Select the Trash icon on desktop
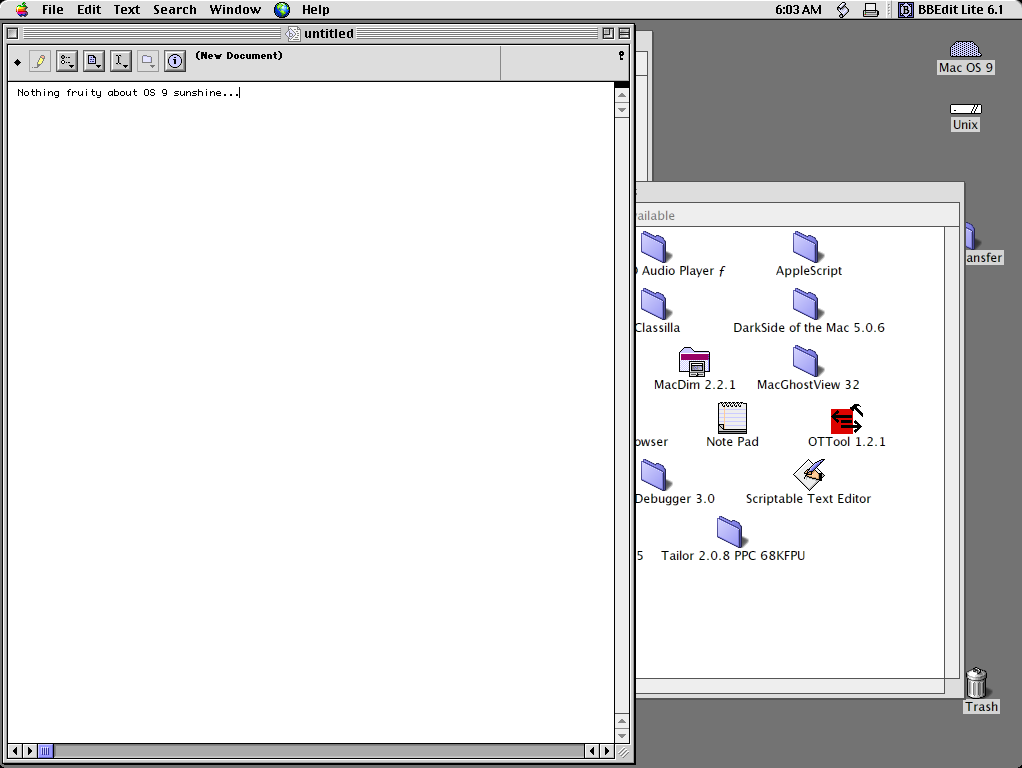 [976, 683]
